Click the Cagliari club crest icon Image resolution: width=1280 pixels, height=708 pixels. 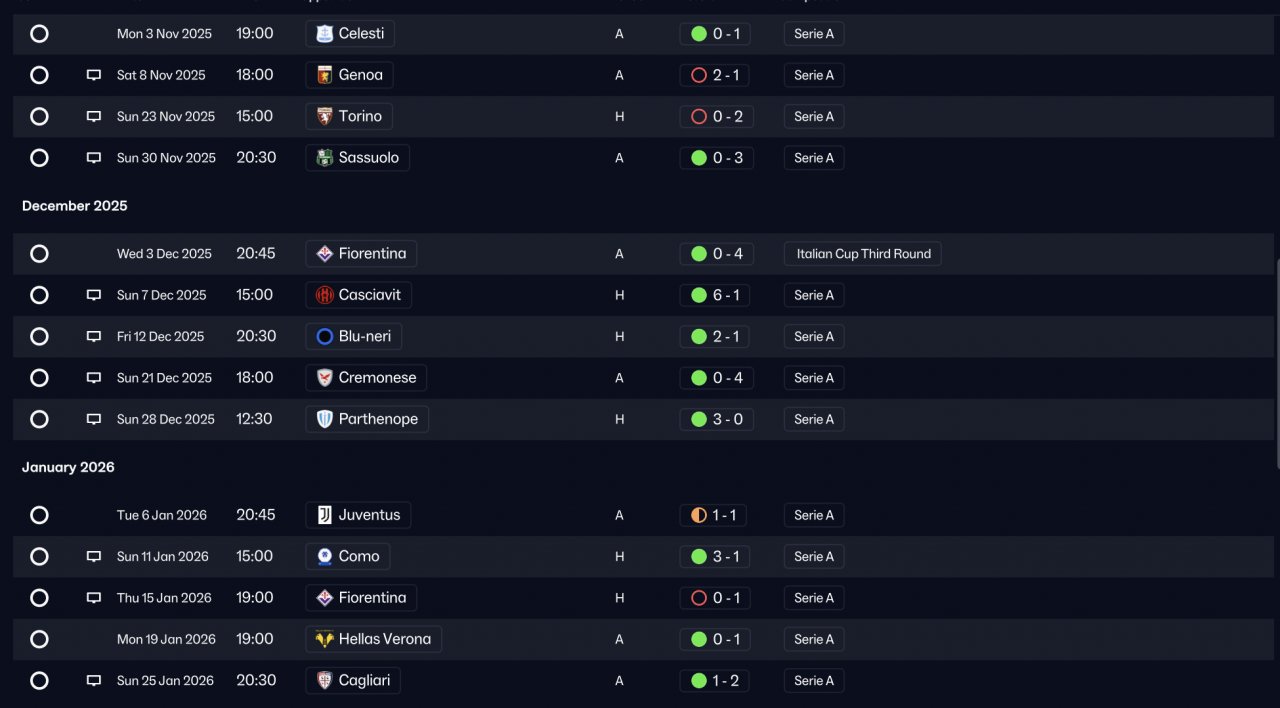click(x=324, y=680)
